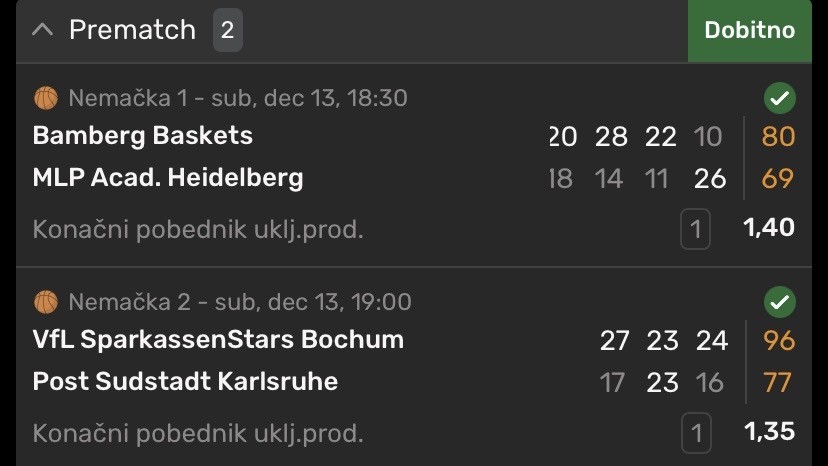Select VfL SparkassenStars Bochum team

pos(218,340)
